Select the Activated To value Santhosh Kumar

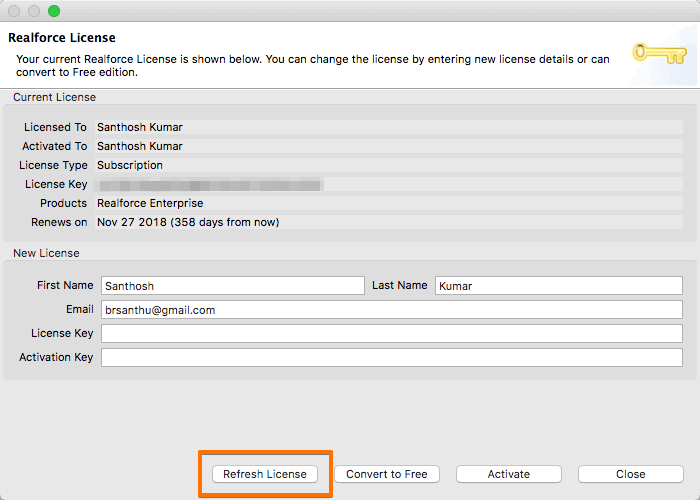click(140, 146)
